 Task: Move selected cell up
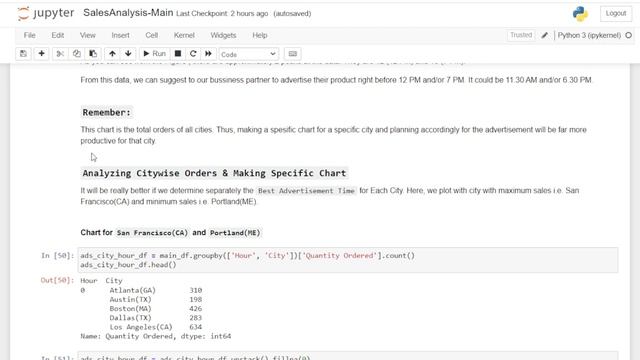pos(112,54)
